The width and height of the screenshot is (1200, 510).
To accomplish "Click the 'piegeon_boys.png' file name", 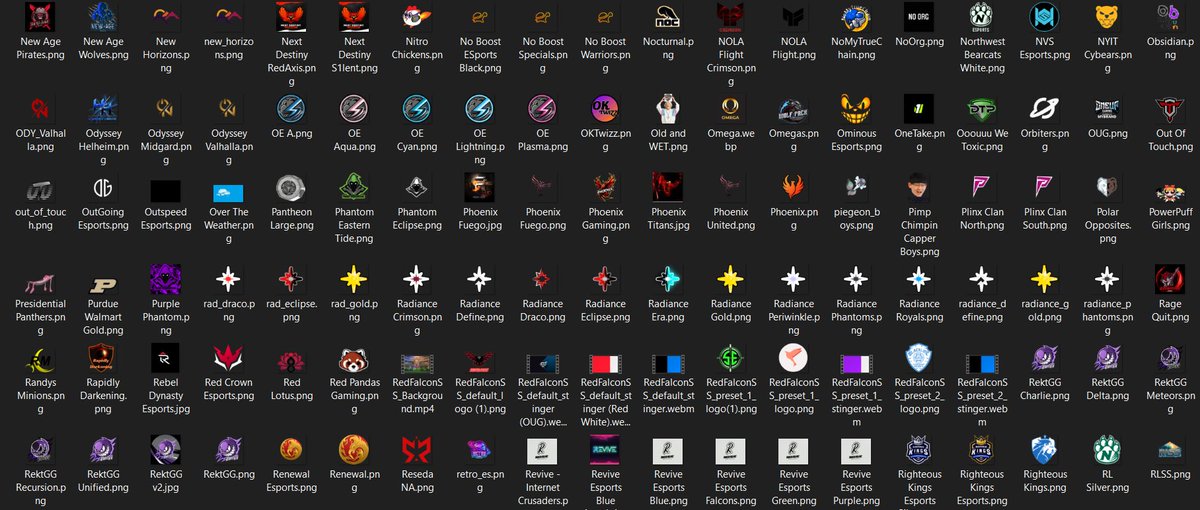I will [x=856, y=219].
